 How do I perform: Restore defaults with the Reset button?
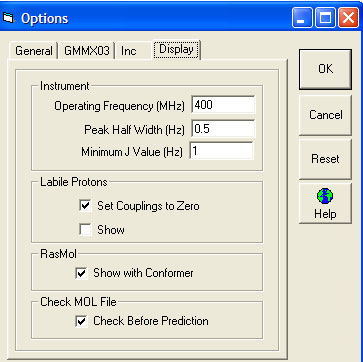(325, 159)
